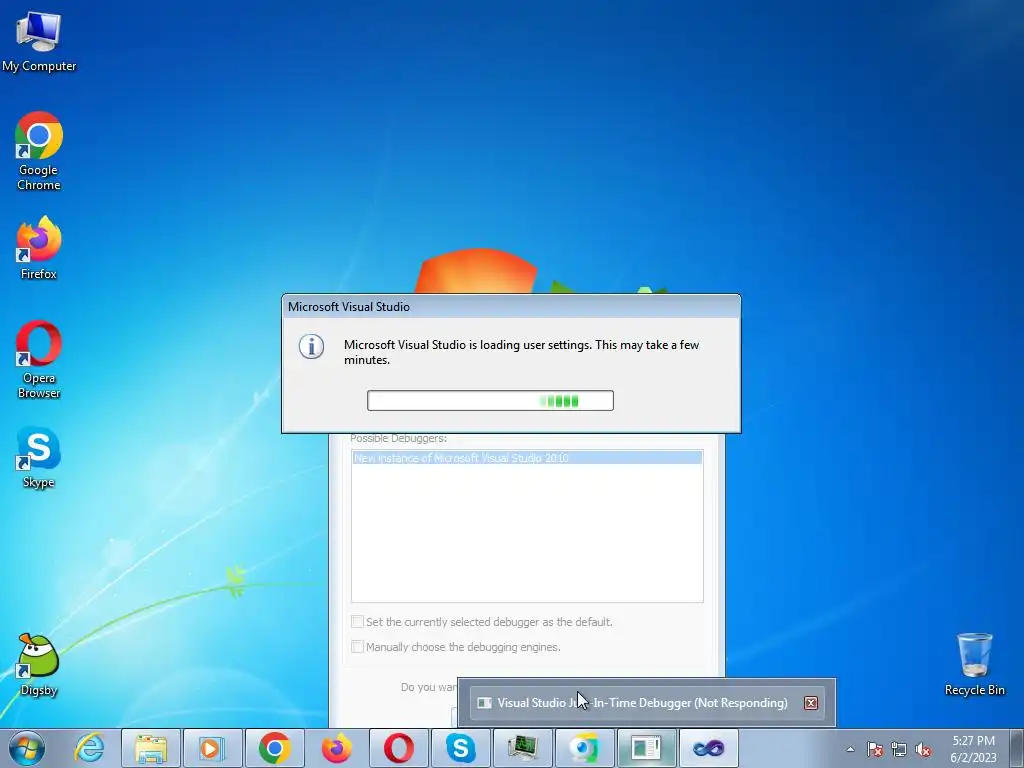Click the Microsoft Visual Studio dialog title bar
The width and height of the screenshot is (1024, 768).
[511, 306]
